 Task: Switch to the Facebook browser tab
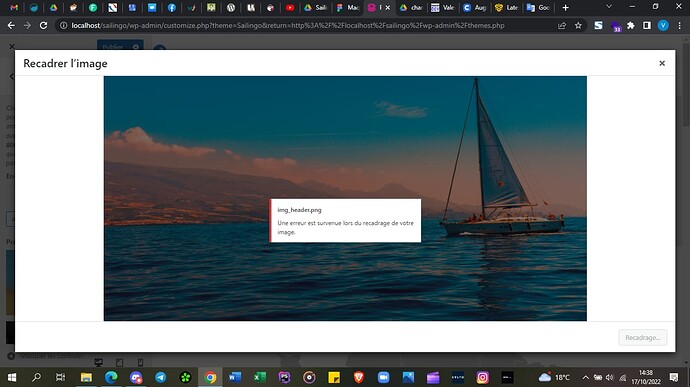(172, 7)
